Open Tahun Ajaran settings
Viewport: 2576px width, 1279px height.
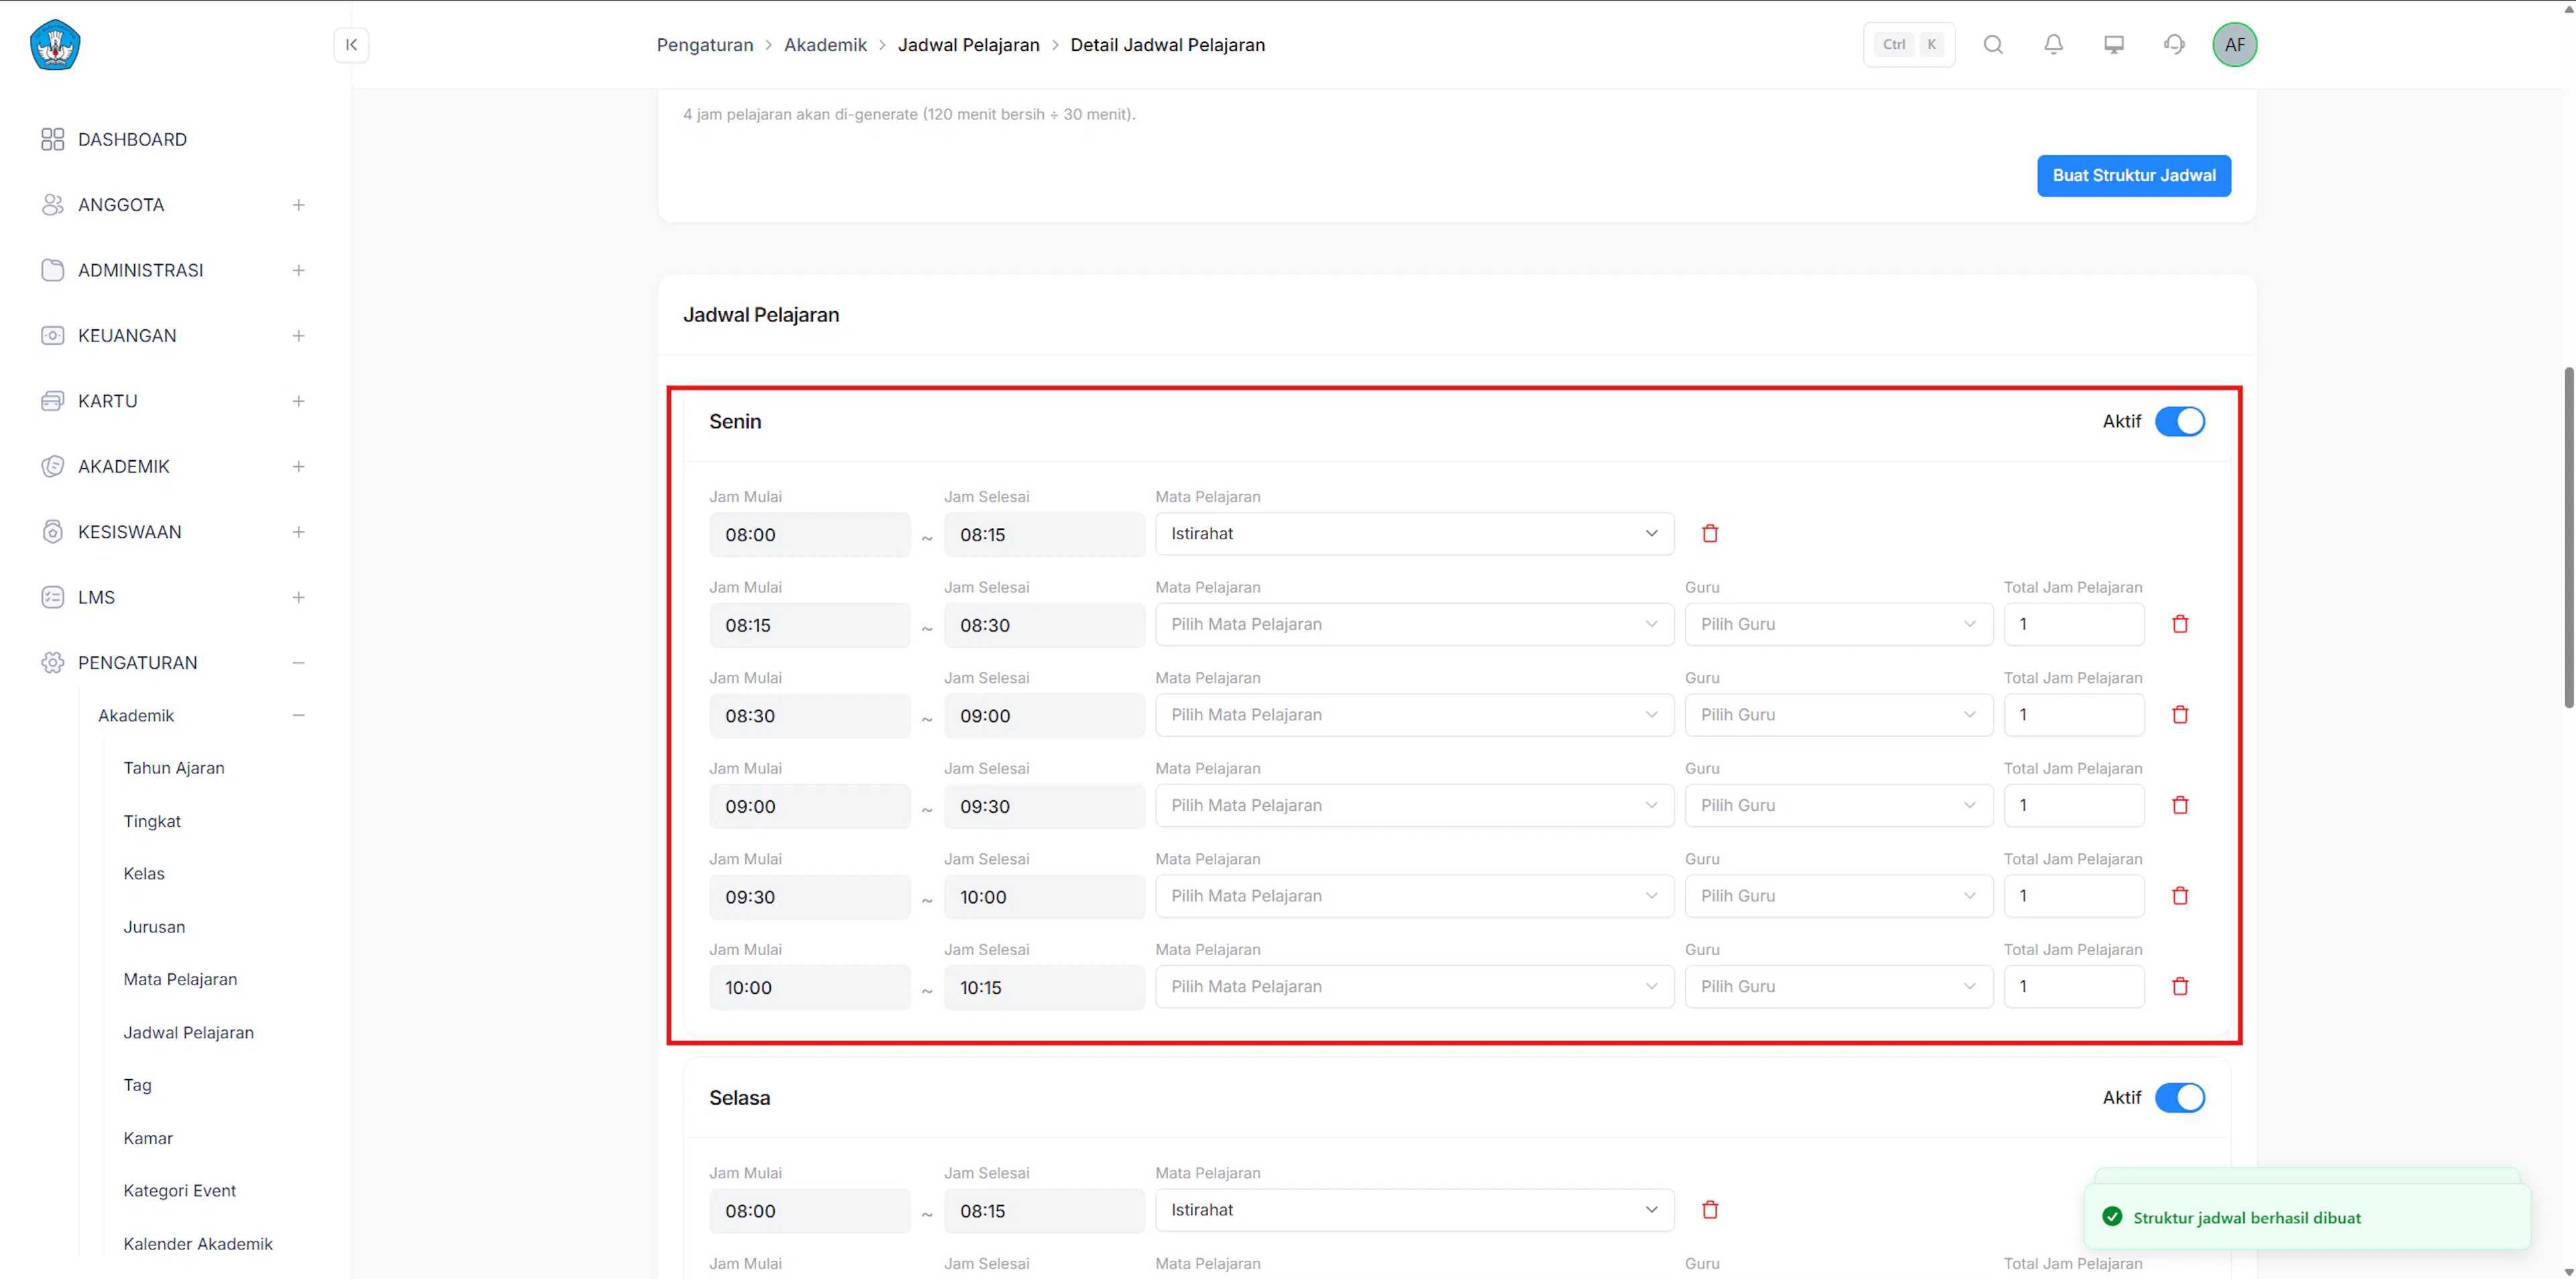[x=174, y=768]
